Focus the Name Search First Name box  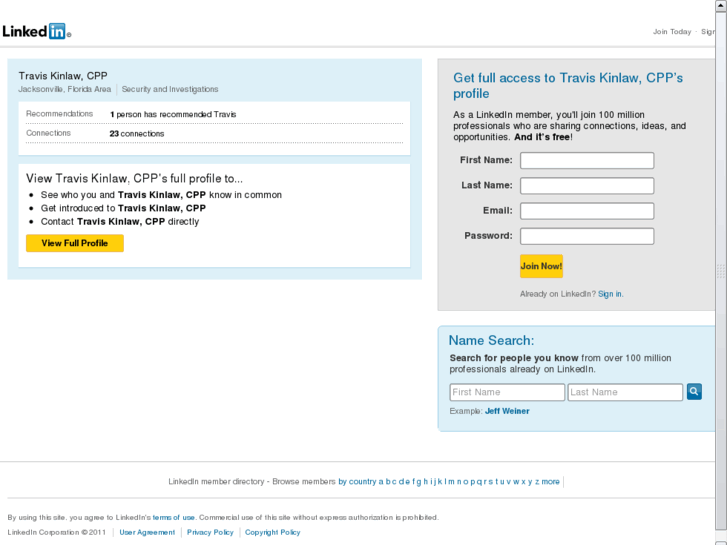[507, 392]
